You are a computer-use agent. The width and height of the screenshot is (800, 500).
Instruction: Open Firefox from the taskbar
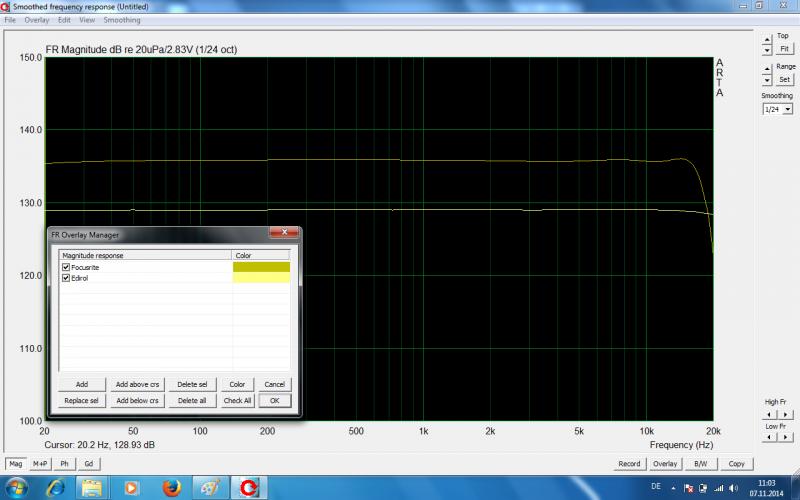(x=172, y=488)
